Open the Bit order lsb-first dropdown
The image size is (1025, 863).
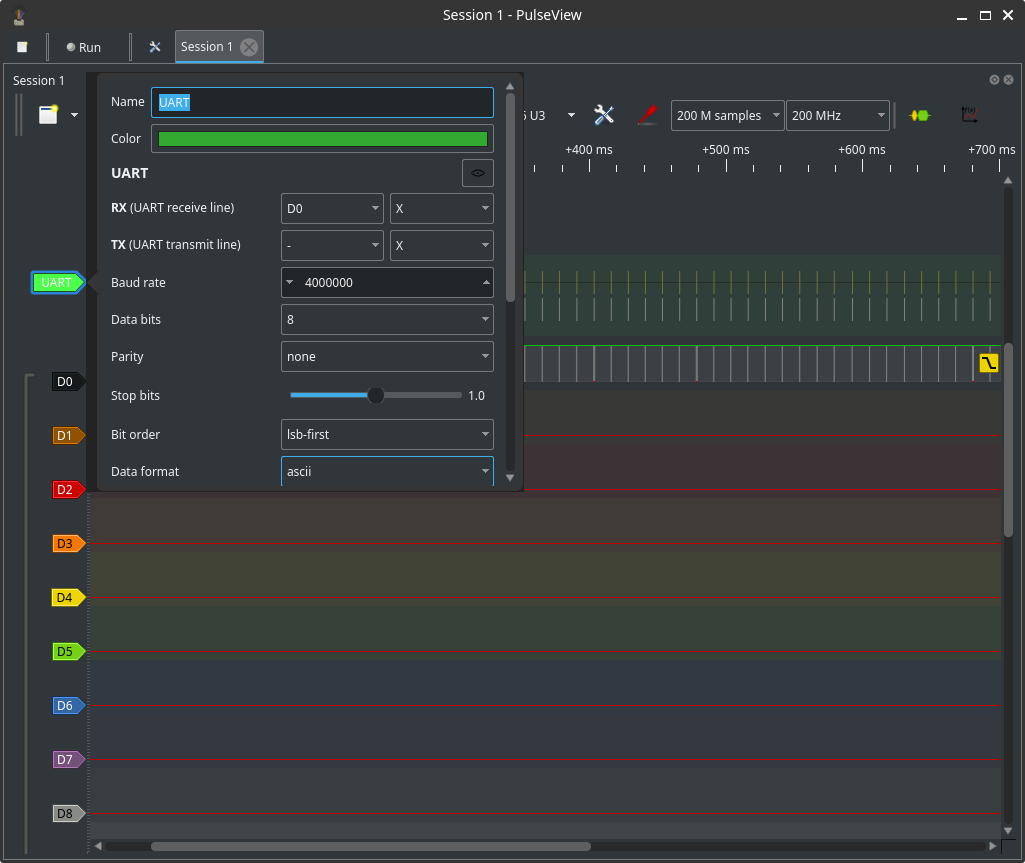(x=387, y=434)
